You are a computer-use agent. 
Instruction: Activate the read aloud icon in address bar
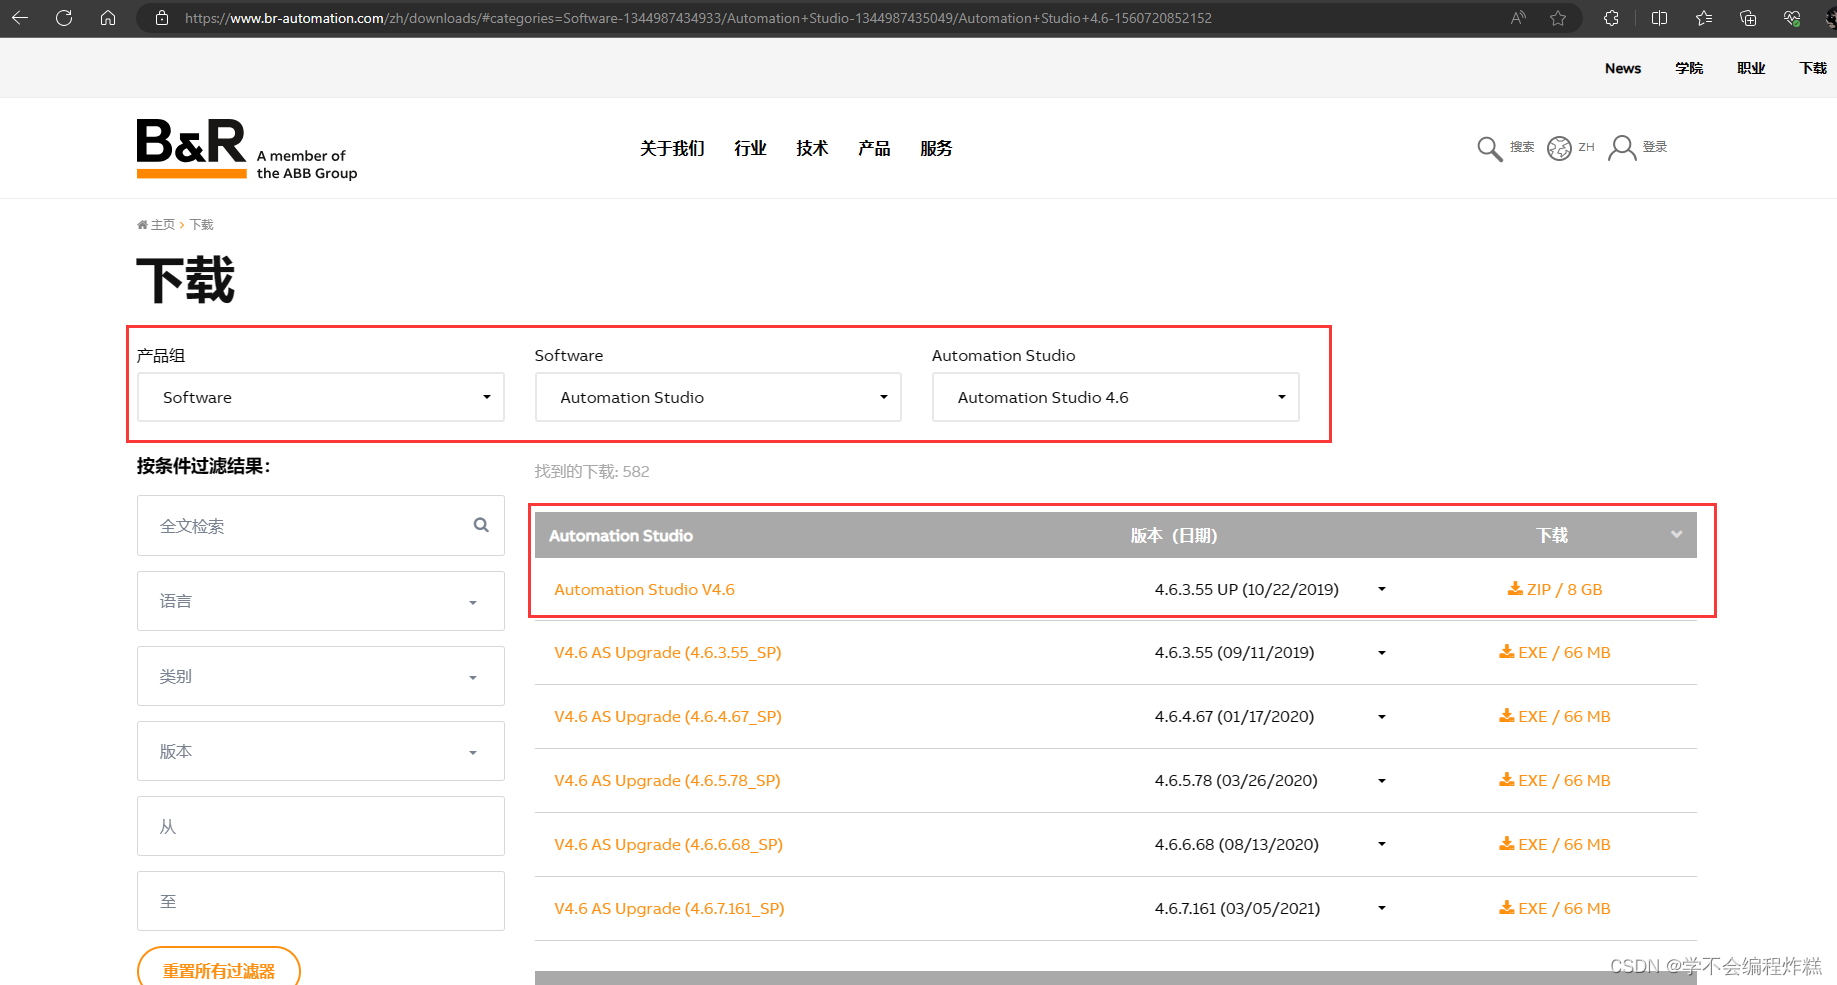pyautogui.click(x=1518, y=18)
